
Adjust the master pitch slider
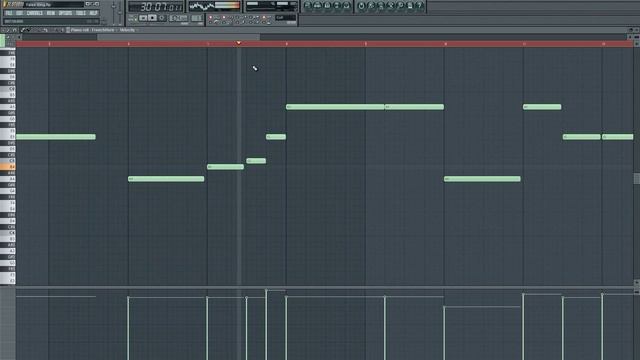click(x=120, y=13)
